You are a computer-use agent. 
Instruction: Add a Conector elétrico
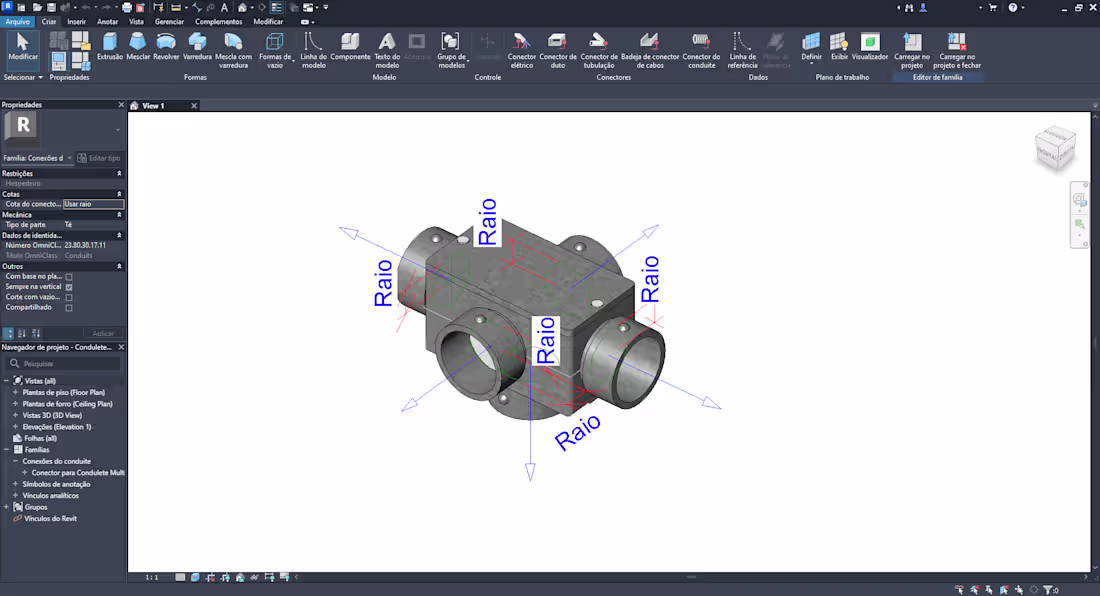(x=521, y=48)
